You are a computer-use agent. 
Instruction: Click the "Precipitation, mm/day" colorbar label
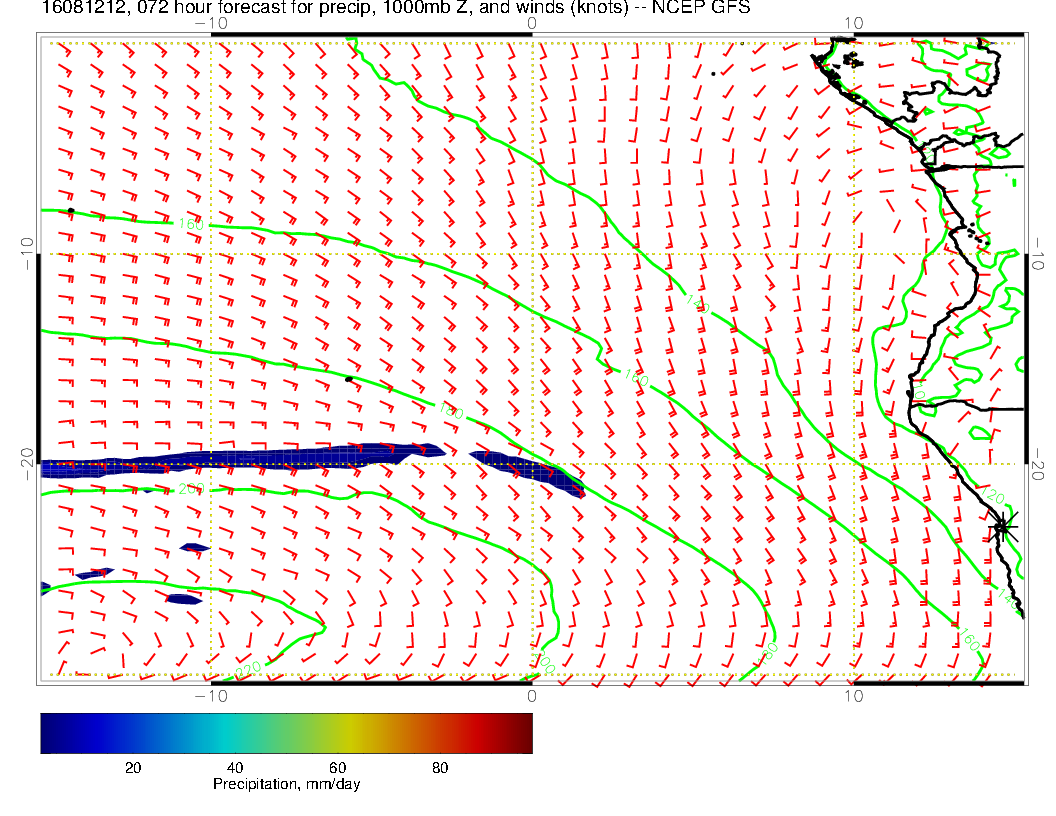(286, 784)
